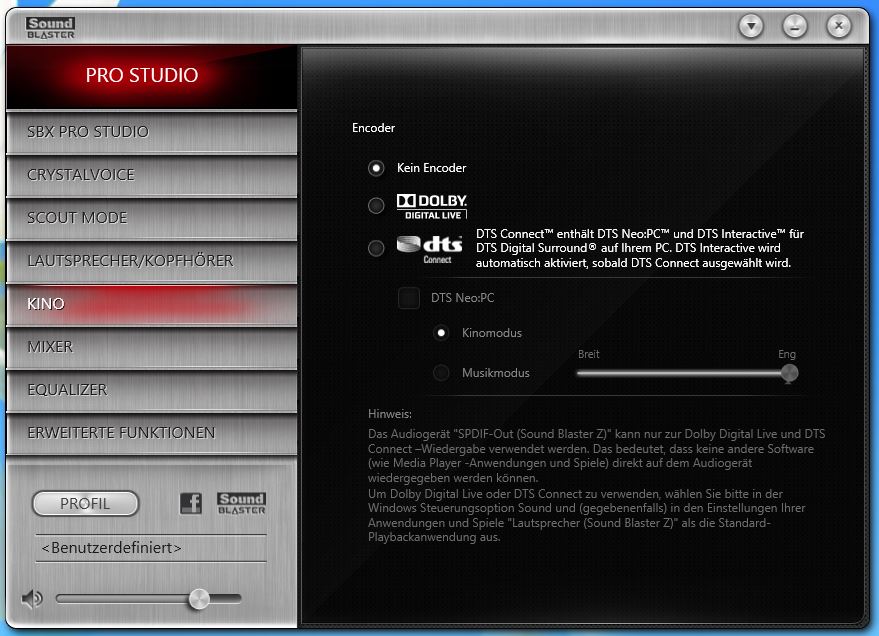Open the Facebook icon link
The height and width of the screenshot is (636, 879).
coord(191,503)
